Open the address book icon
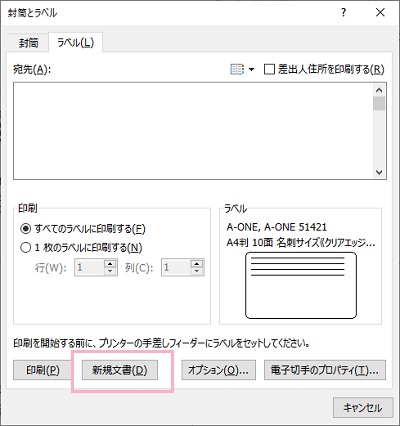The image size is (400, 426). click(x=237, y=69)
